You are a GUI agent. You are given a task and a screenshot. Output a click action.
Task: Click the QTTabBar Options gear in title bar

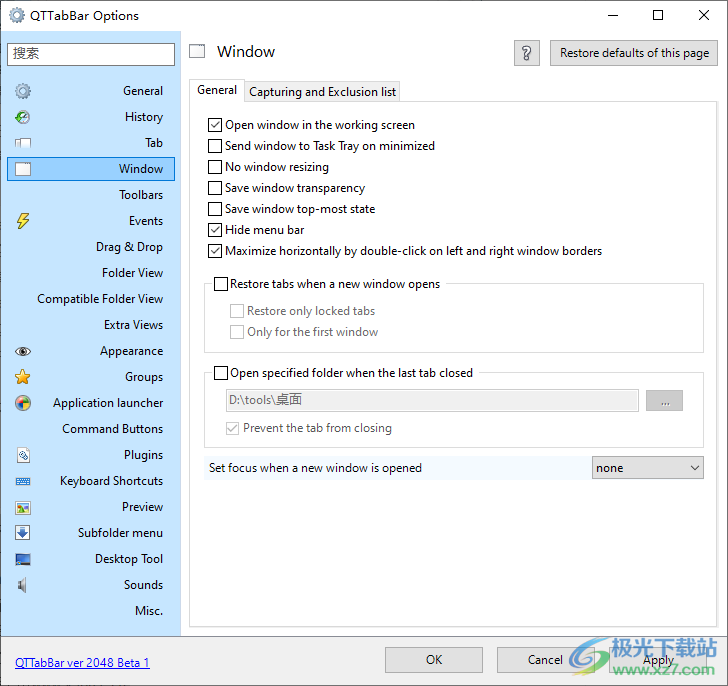[x=17, y=15]
